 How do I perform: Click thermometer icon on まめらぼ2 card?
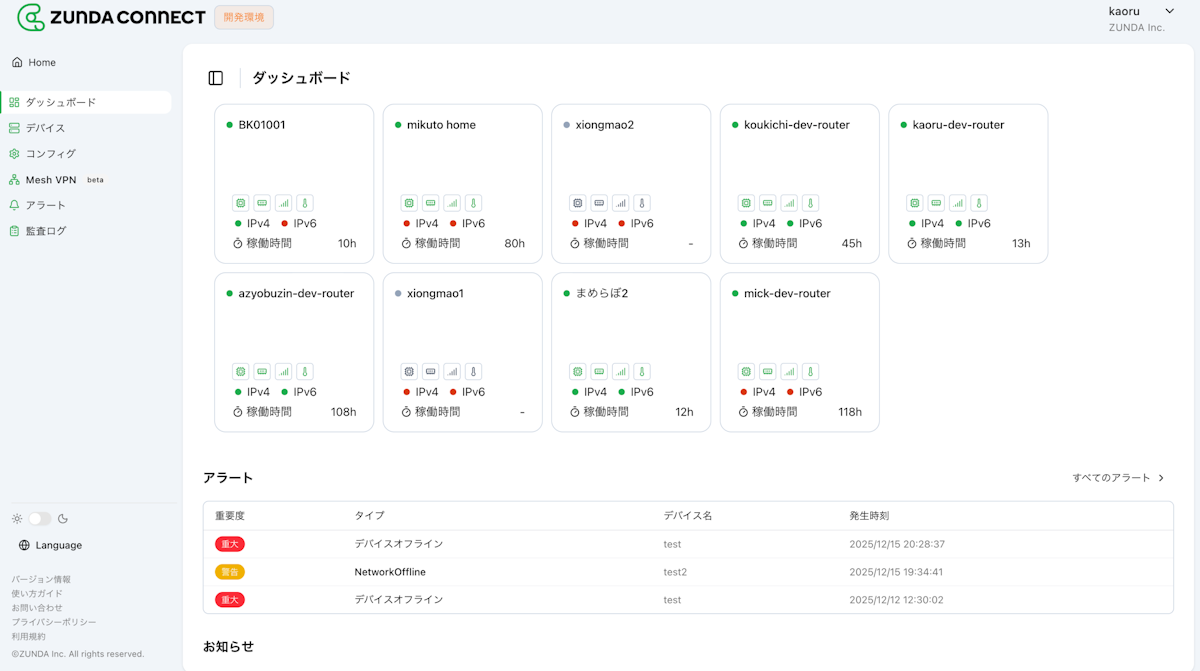[642, 372]
